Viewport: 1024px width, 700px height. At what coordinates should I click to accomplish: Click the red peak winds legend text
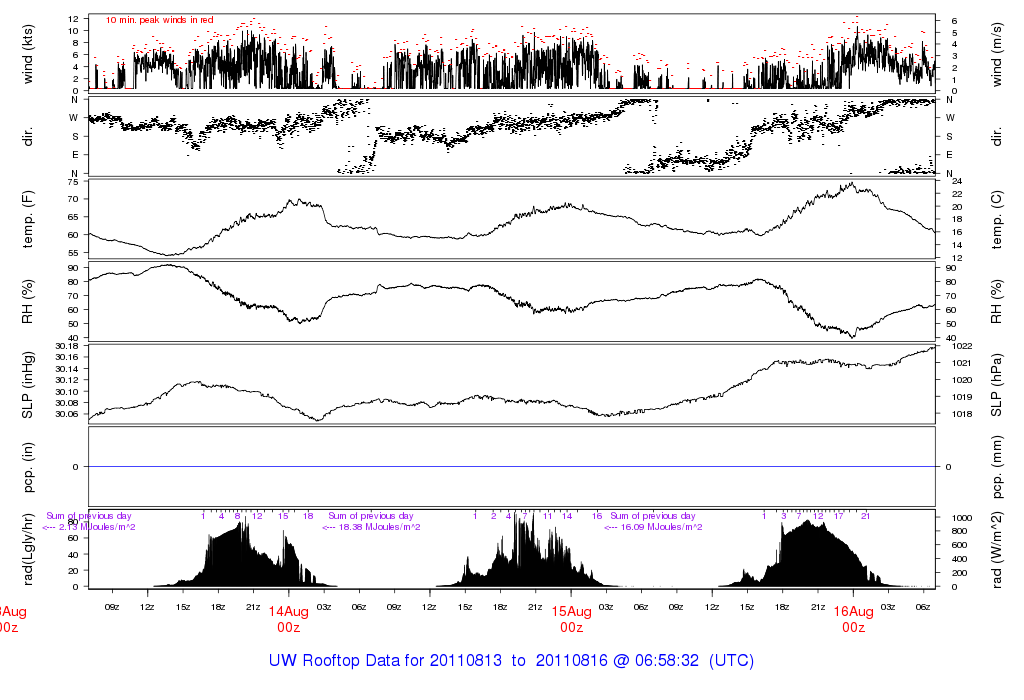(159, 20)
